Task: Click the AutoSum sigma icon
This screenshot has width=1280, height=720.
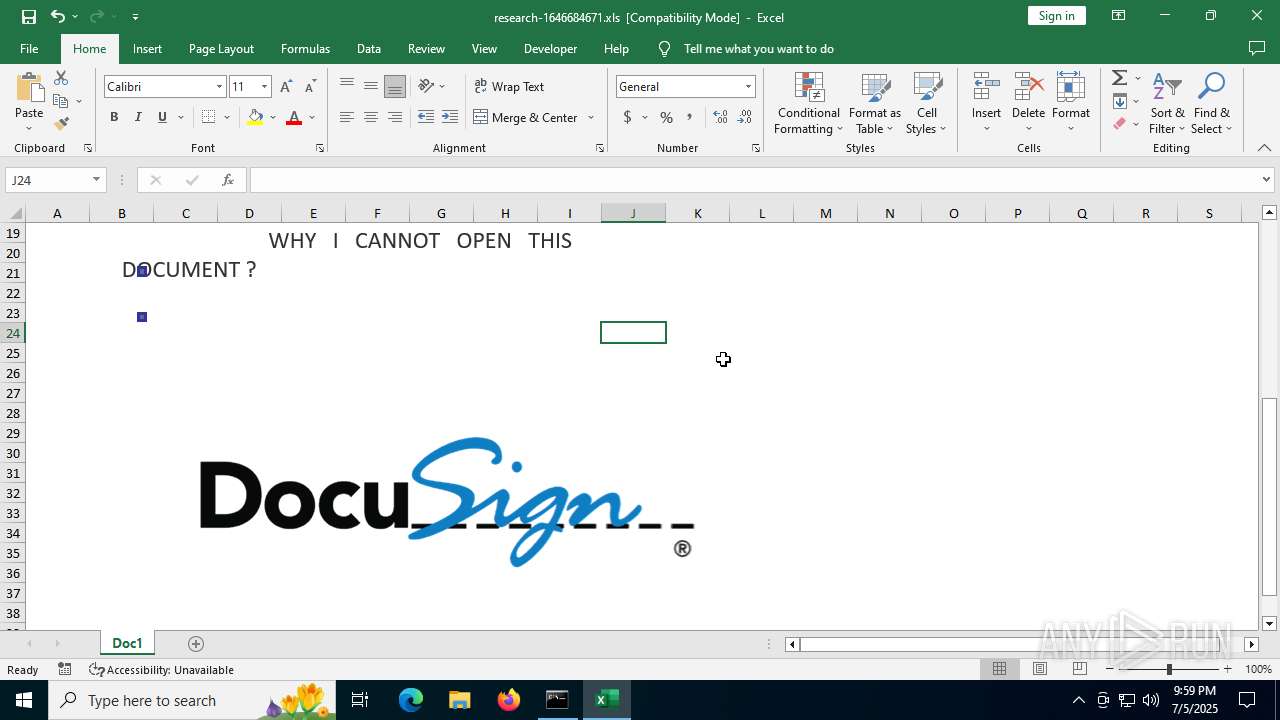Action: 1120,78
